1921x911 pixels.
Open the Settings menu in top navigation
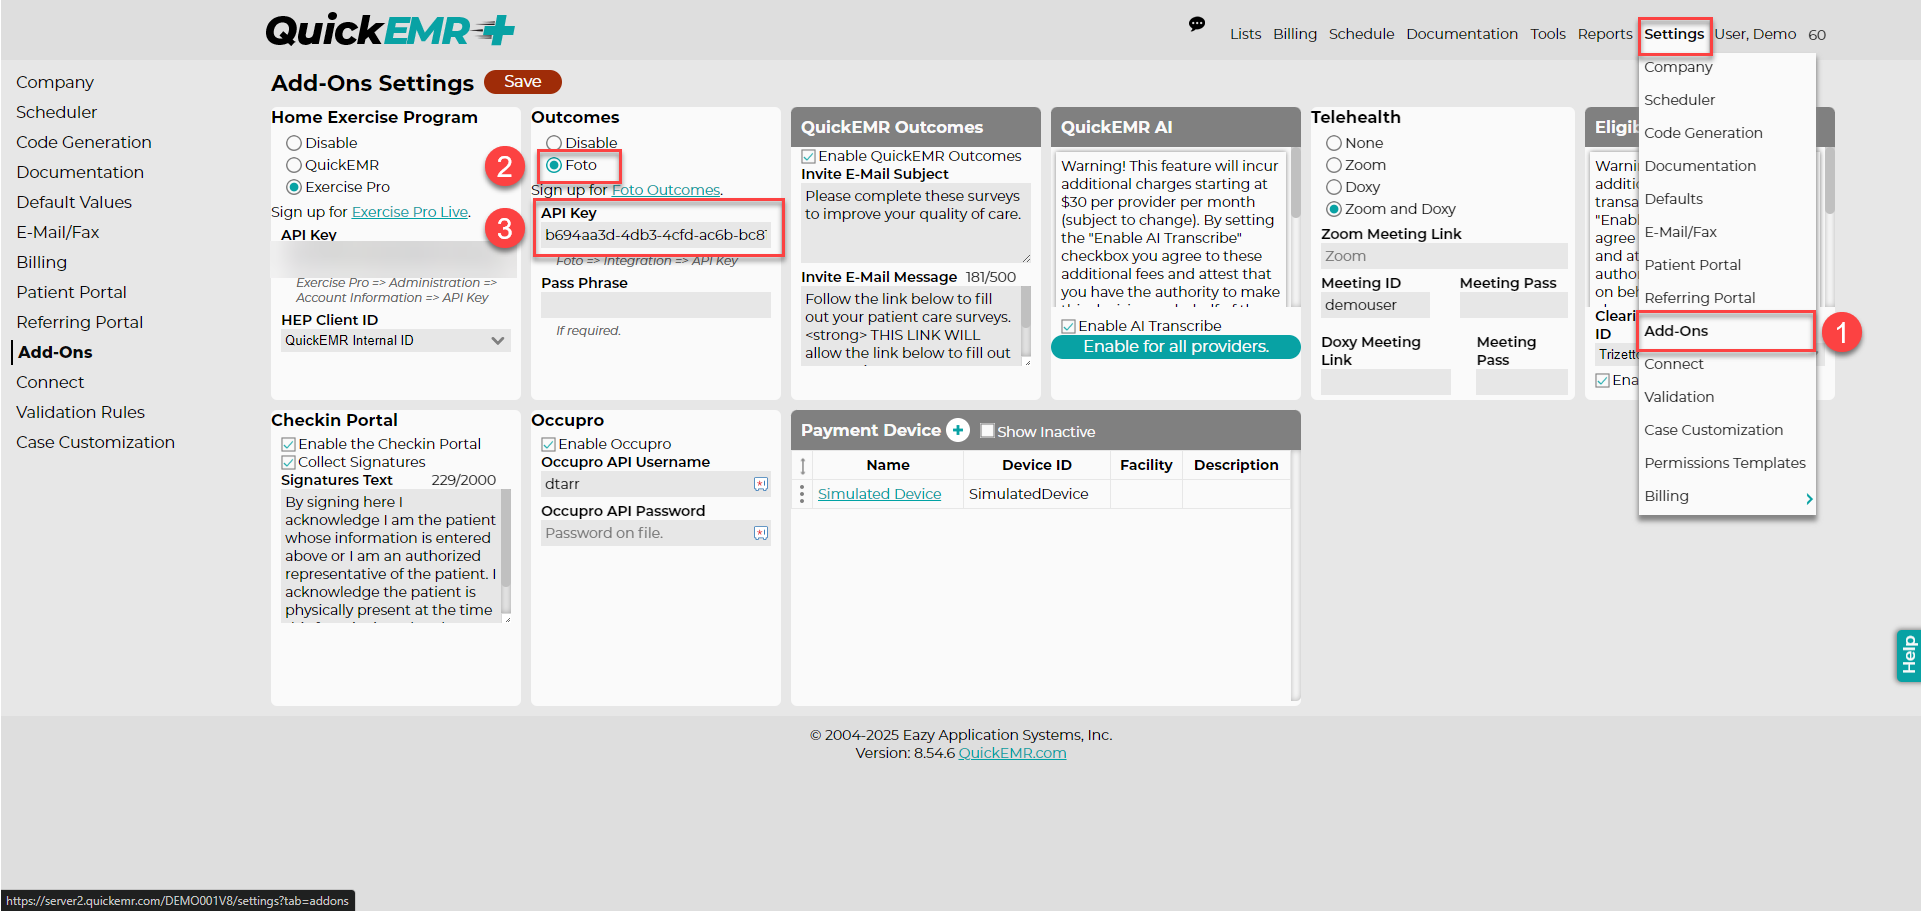coord(1674,34)
